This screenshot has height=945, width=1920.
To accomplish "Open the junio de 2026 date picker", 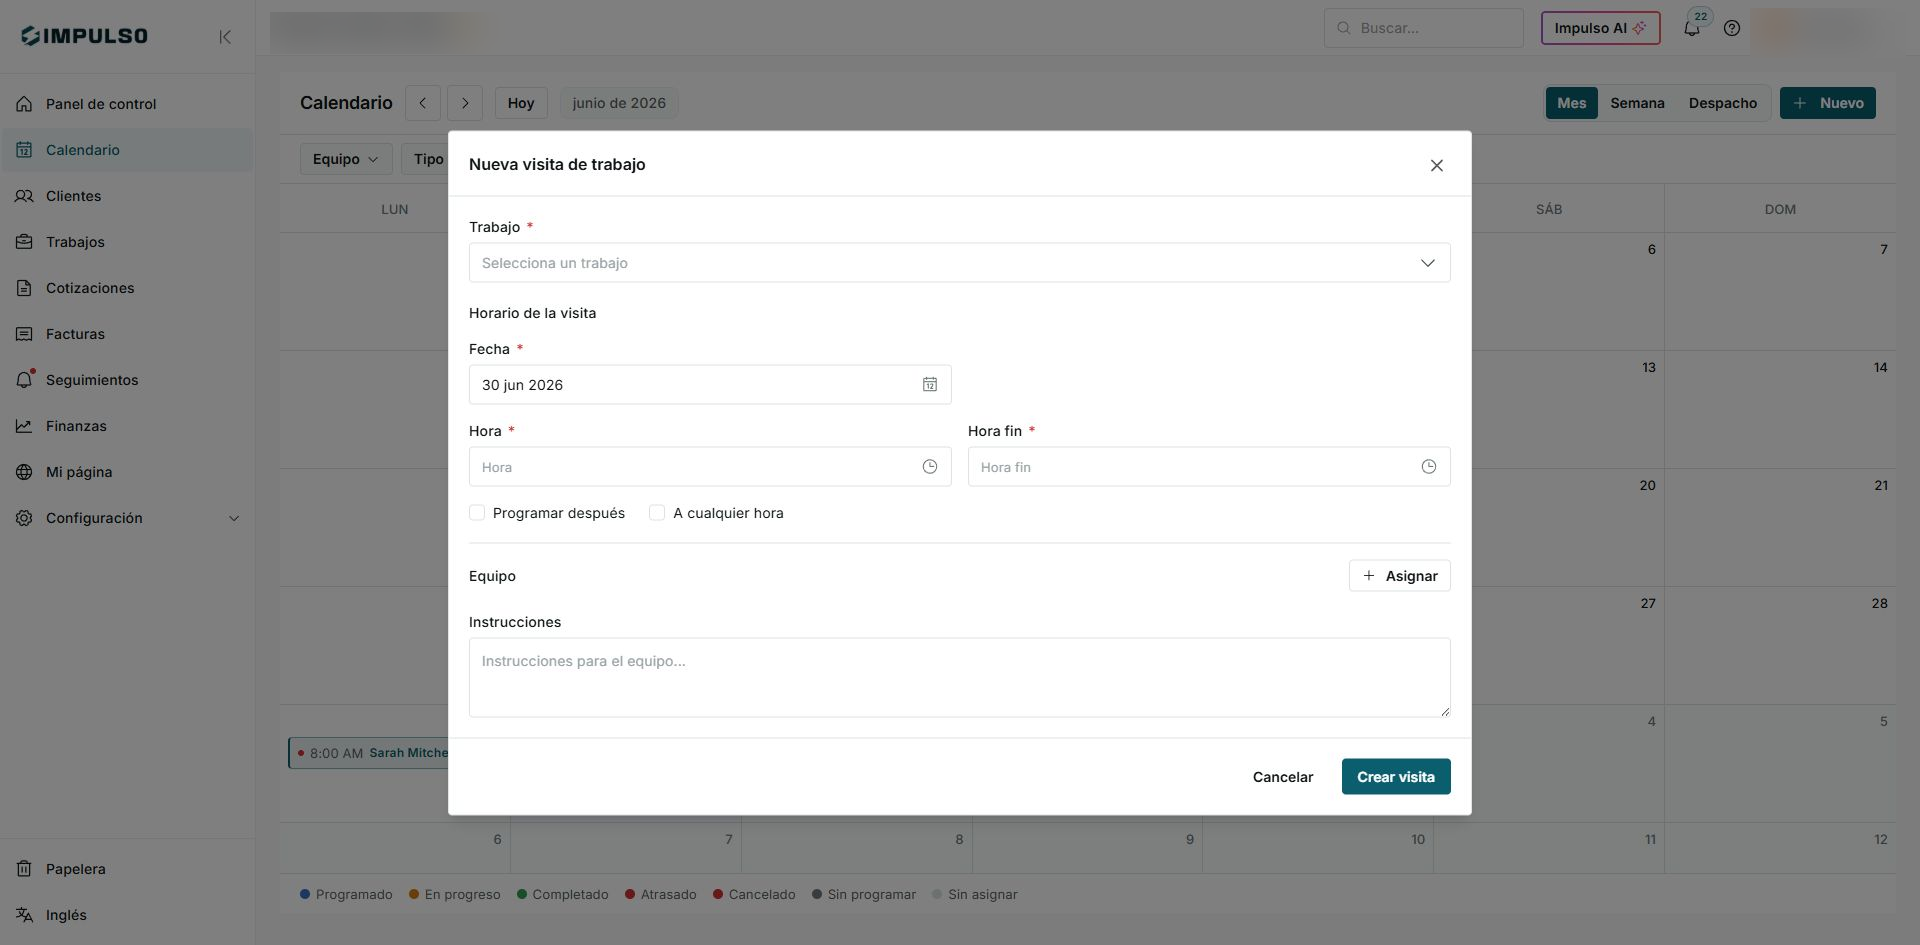I will pyautogui.click(x=619, y=103).
